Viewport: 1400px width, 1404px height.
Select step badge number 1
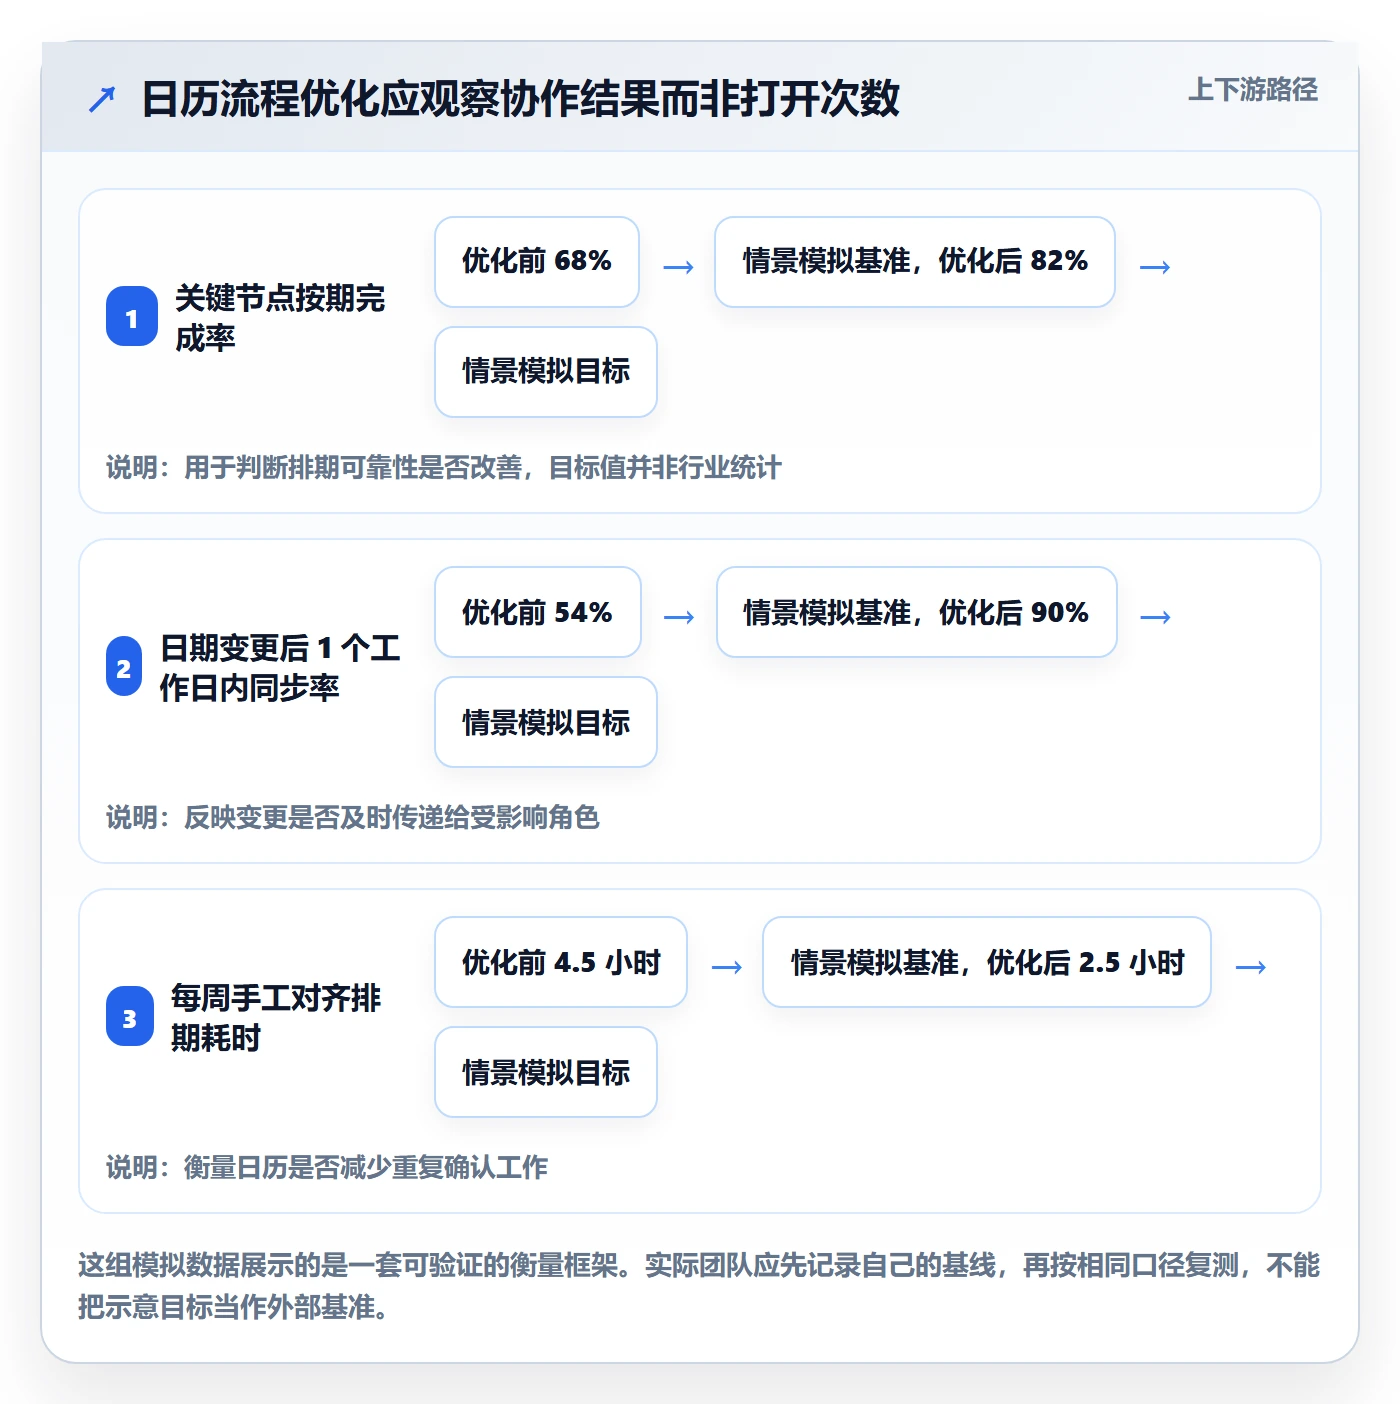pos(132,317)
